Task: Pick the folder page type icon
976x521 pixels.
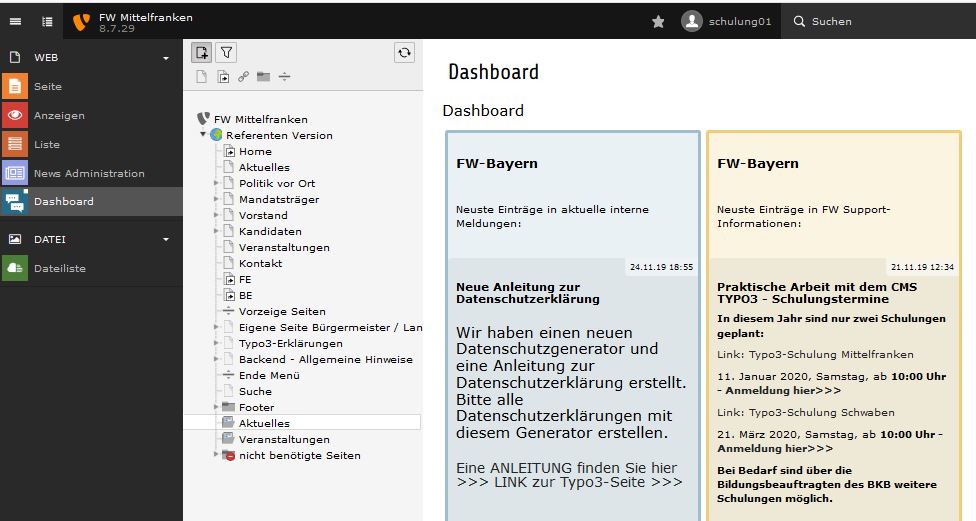Action: [264, 77]
